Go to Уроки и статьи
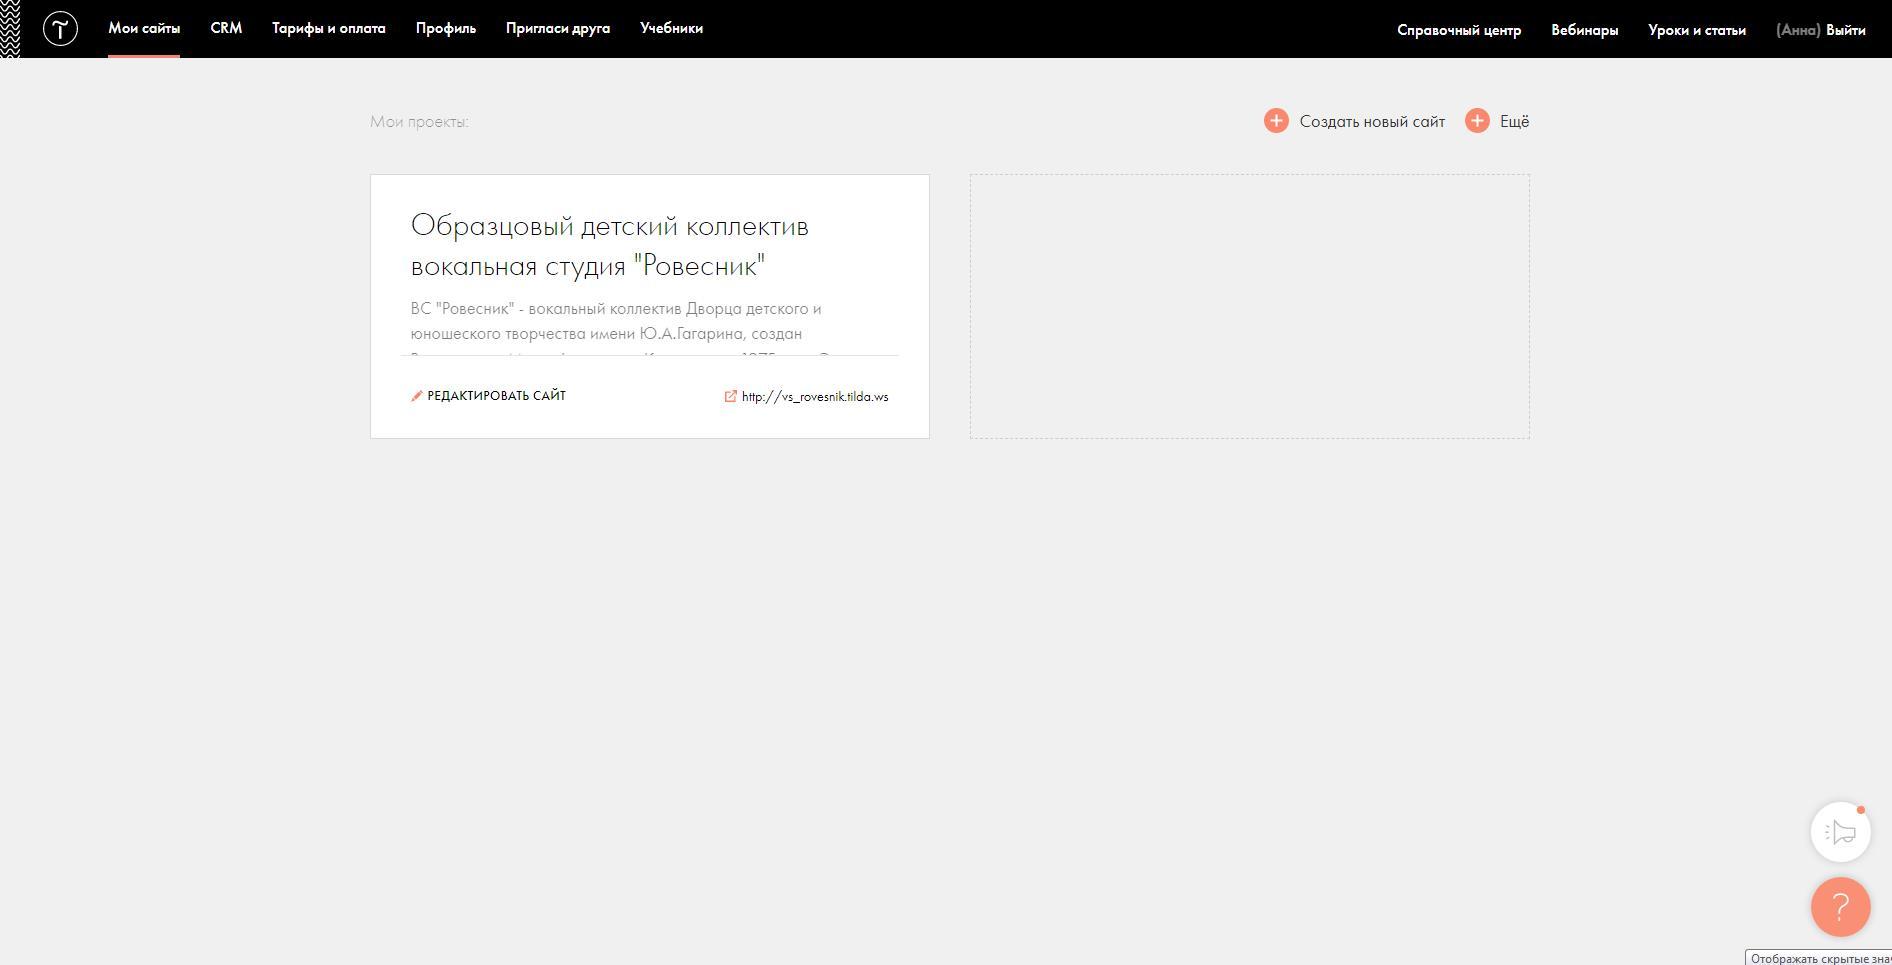1892x965 pixels. point(1696,30)
